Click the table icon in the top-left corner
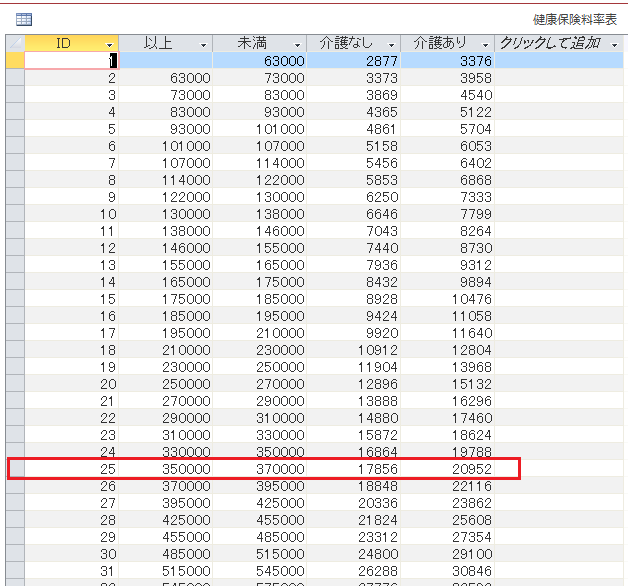The width and height of the screenshot is (628, 586). [23, 18]
